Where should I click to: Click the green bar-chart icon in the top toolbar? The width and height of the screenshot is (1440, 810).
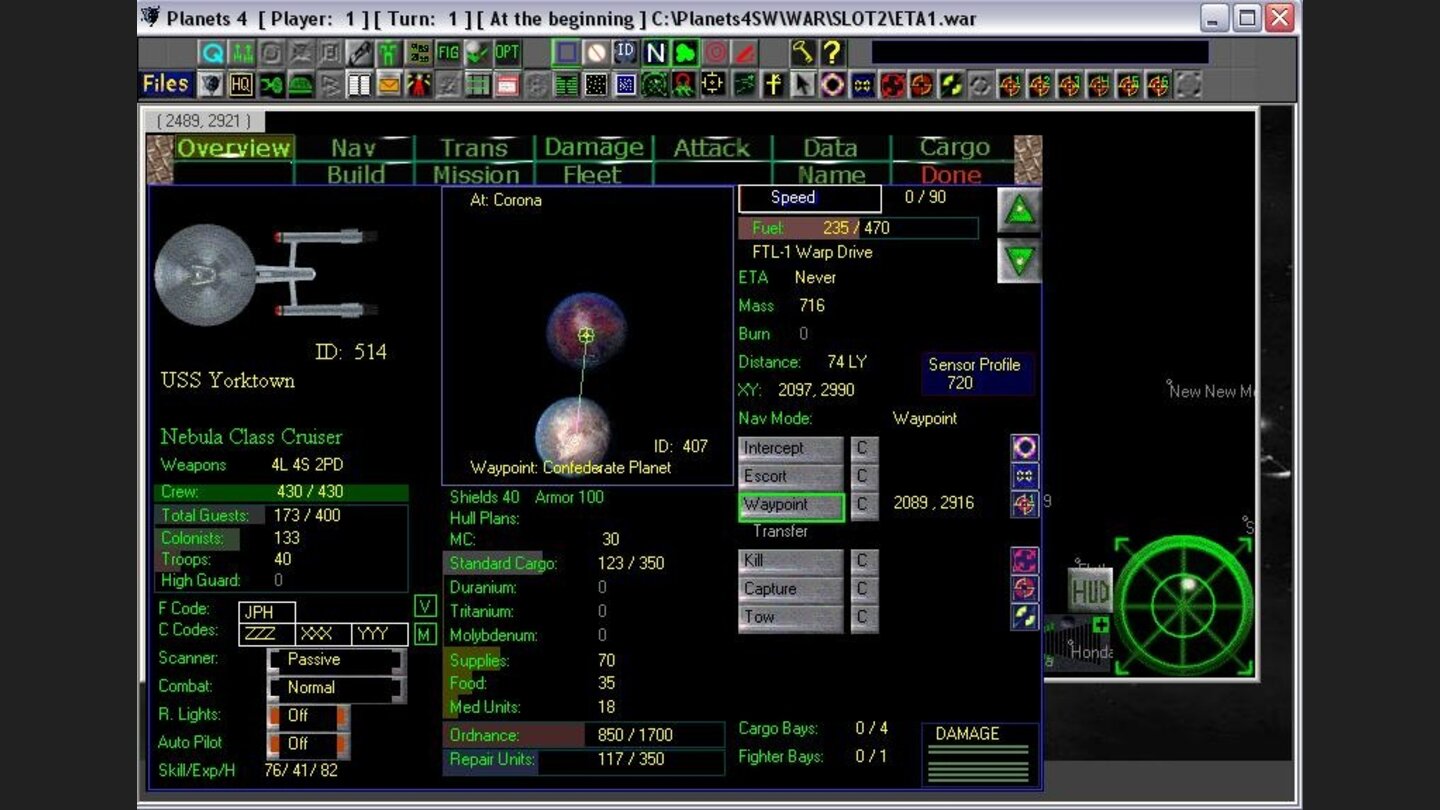[241, 52]
